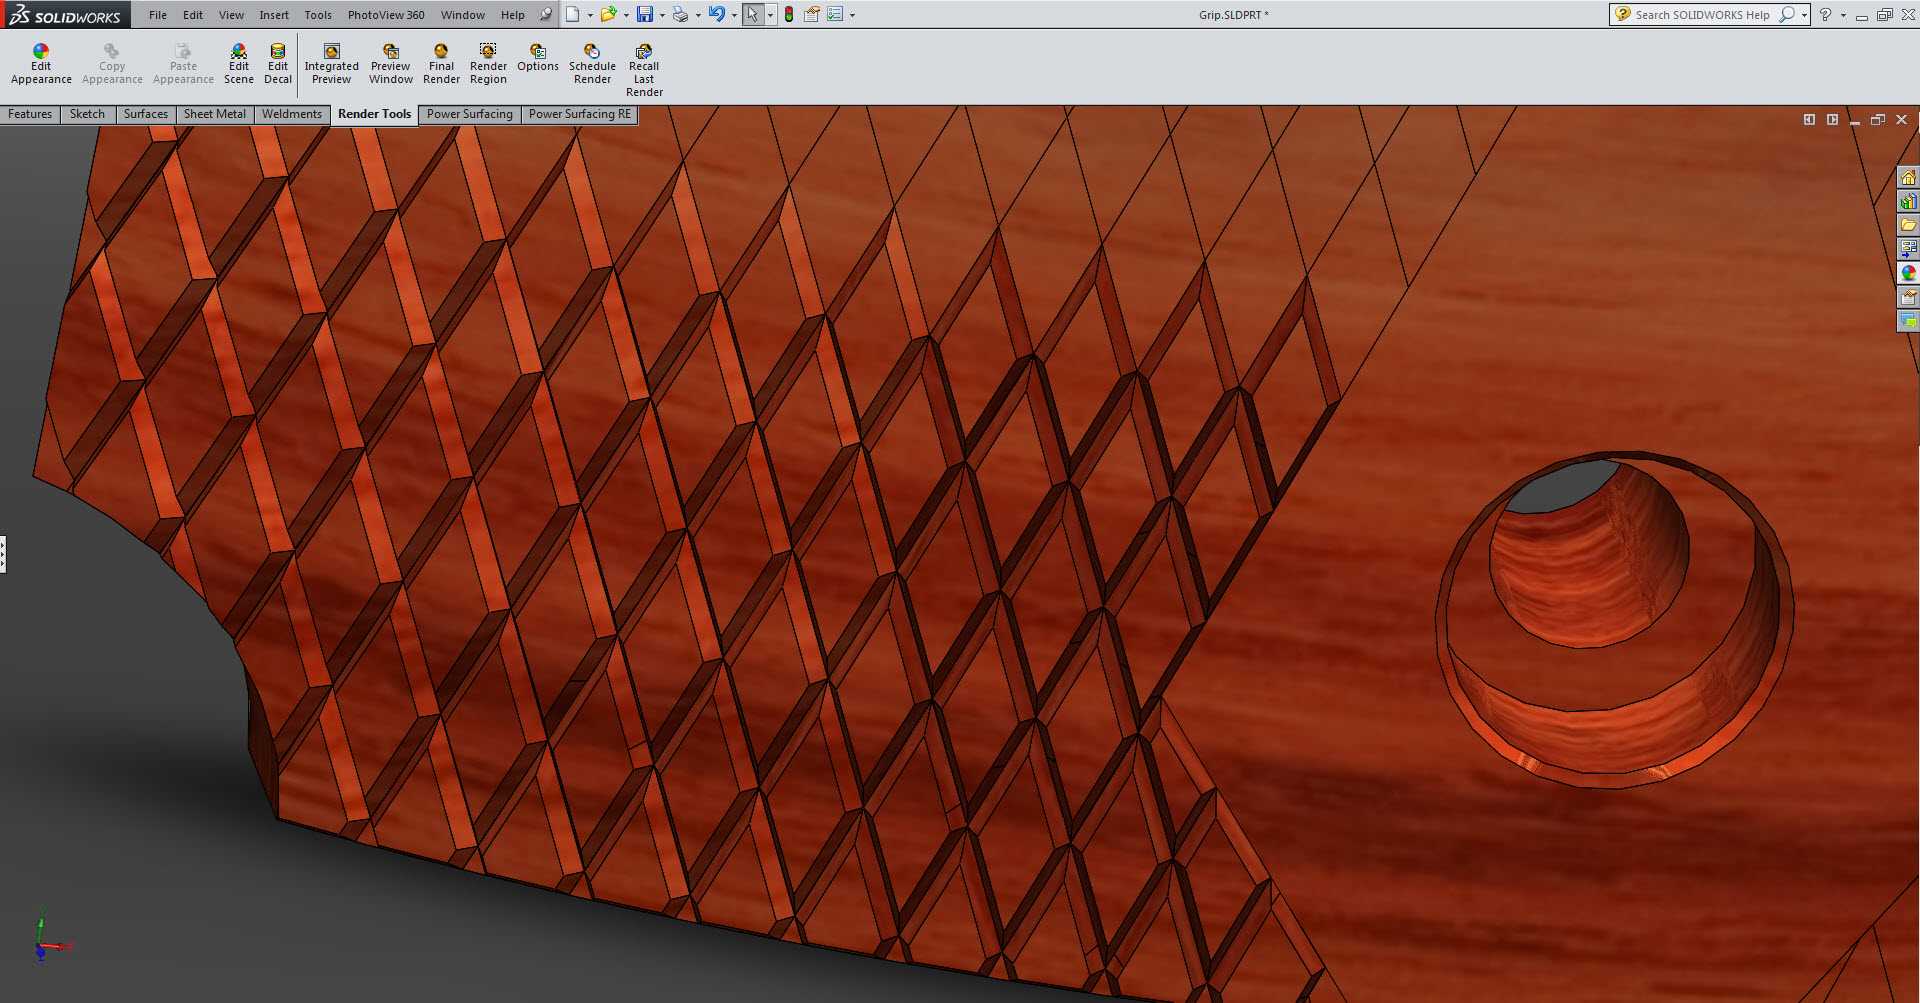Open the File Explorer task pane tab
Screen dimensions: 1920x1003
coord(1908,225)
